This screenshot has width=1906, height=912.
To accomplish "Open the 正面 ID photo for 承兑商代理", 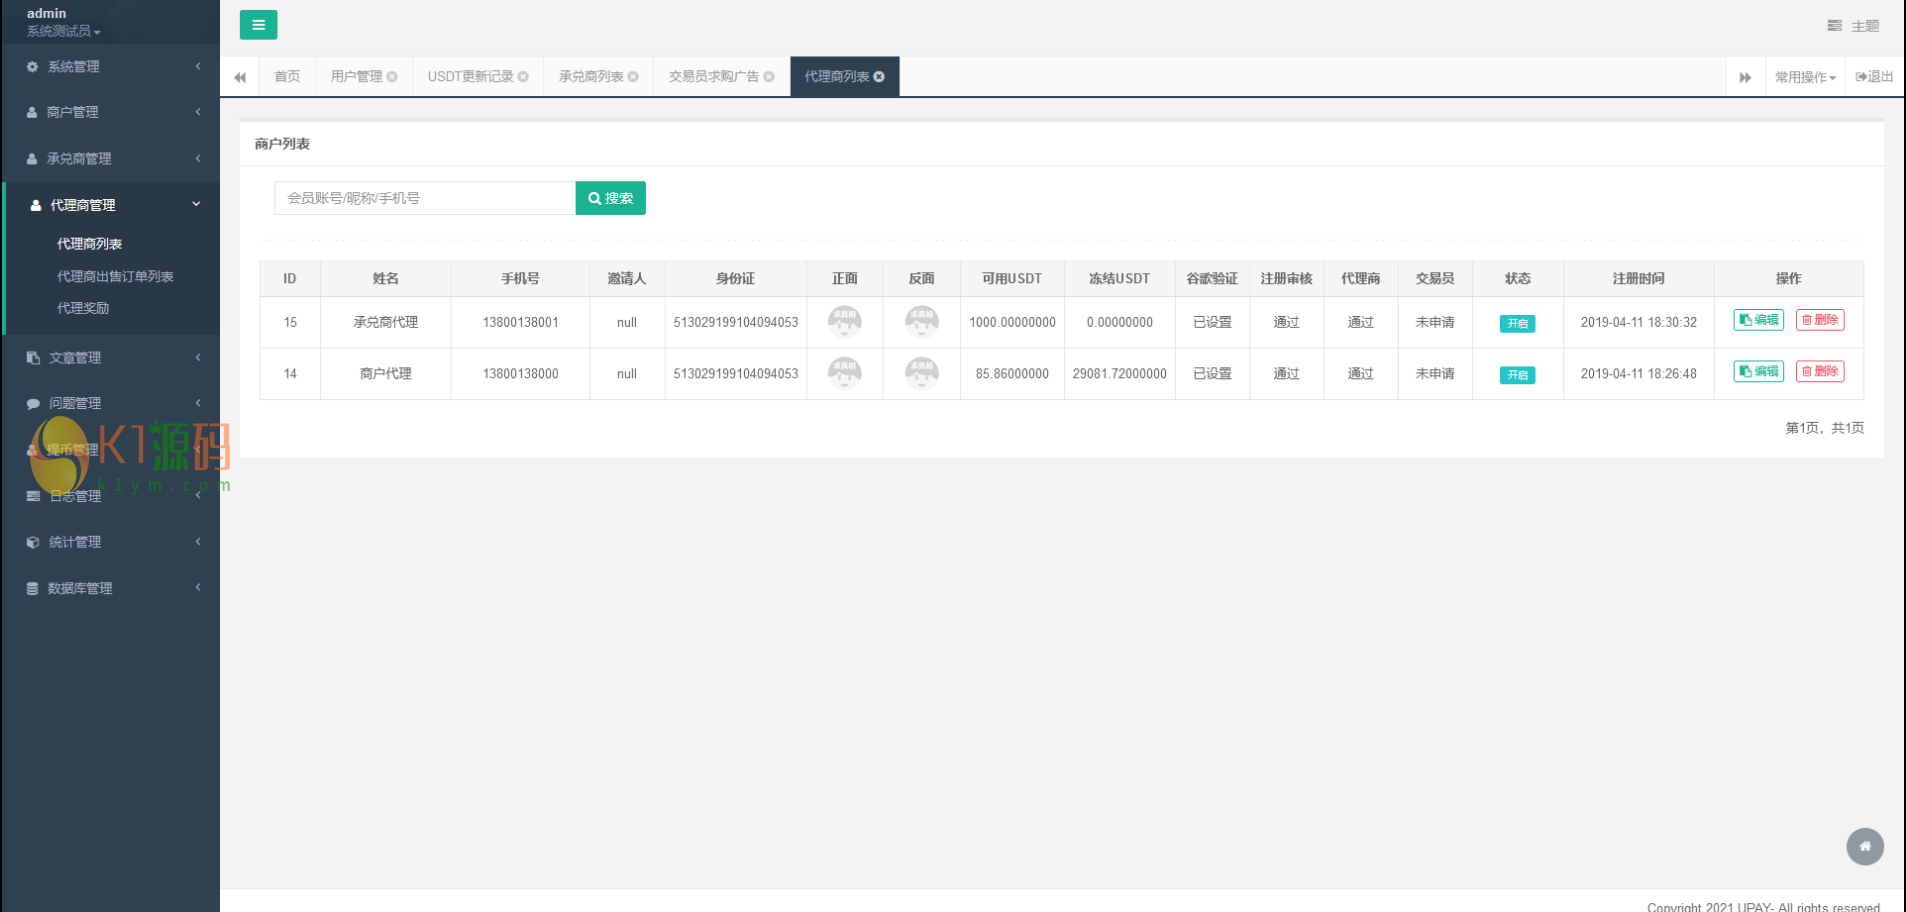I will pos(845,322).
